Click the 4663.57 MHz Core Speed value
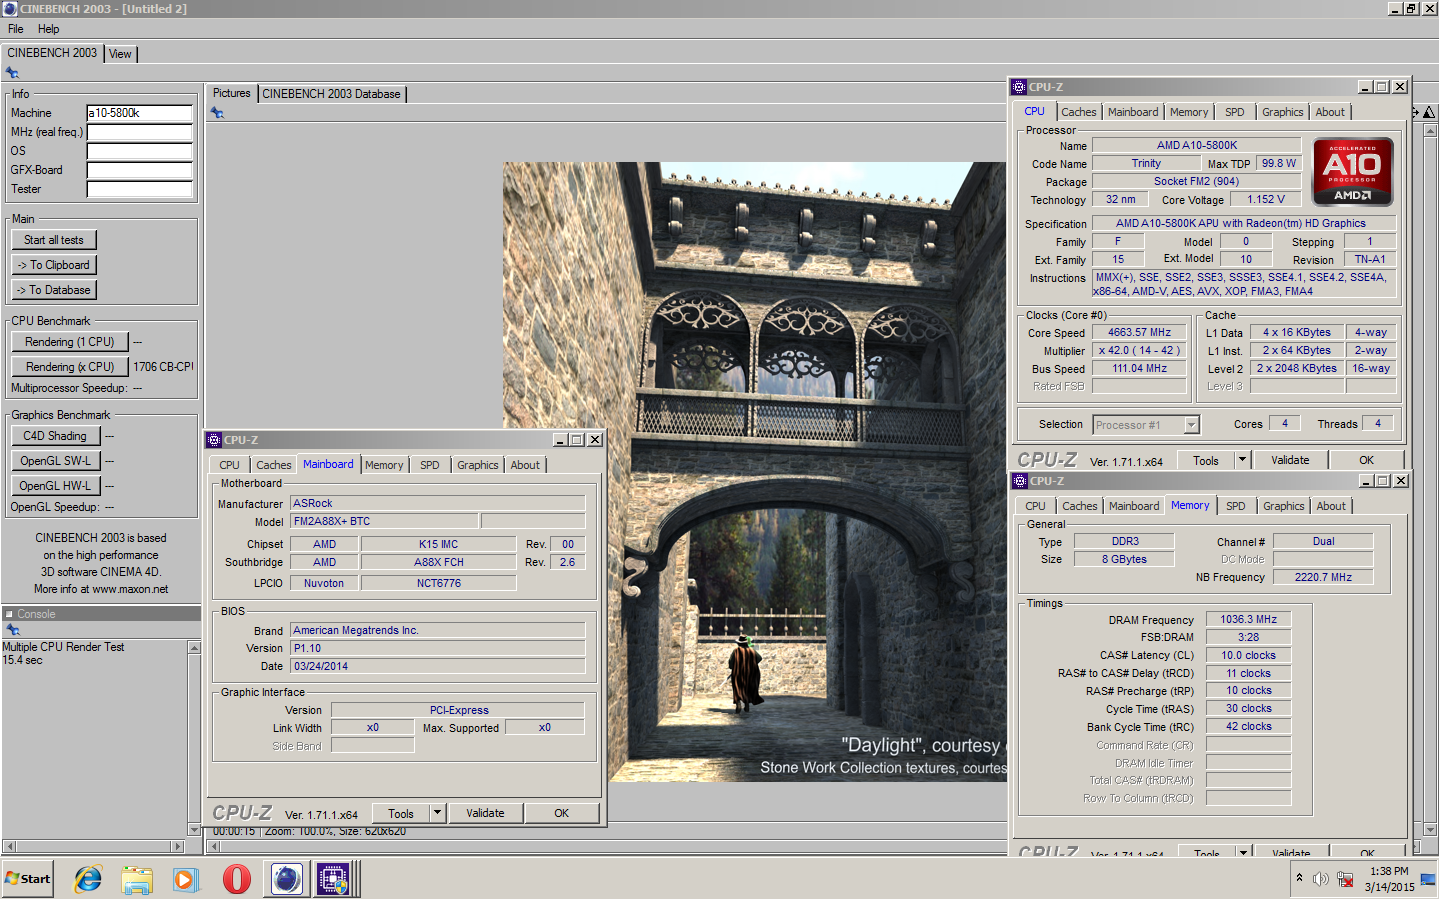This screenshot has height=899, width=1439. (1139, 332)
